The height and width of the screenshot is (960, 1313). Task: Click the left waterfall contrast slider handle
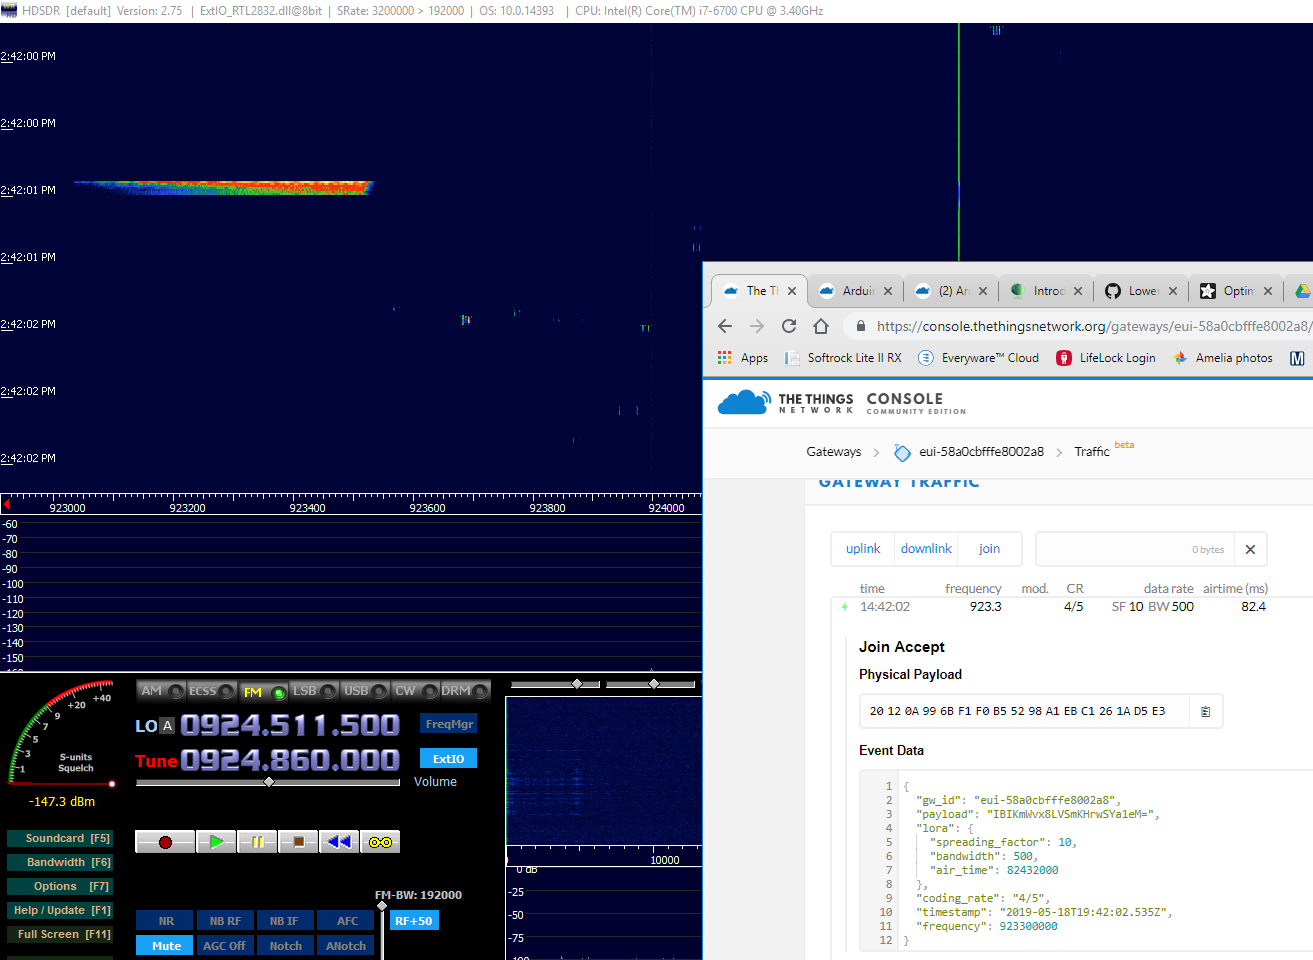pyautogui.click(x=577, y=684)
